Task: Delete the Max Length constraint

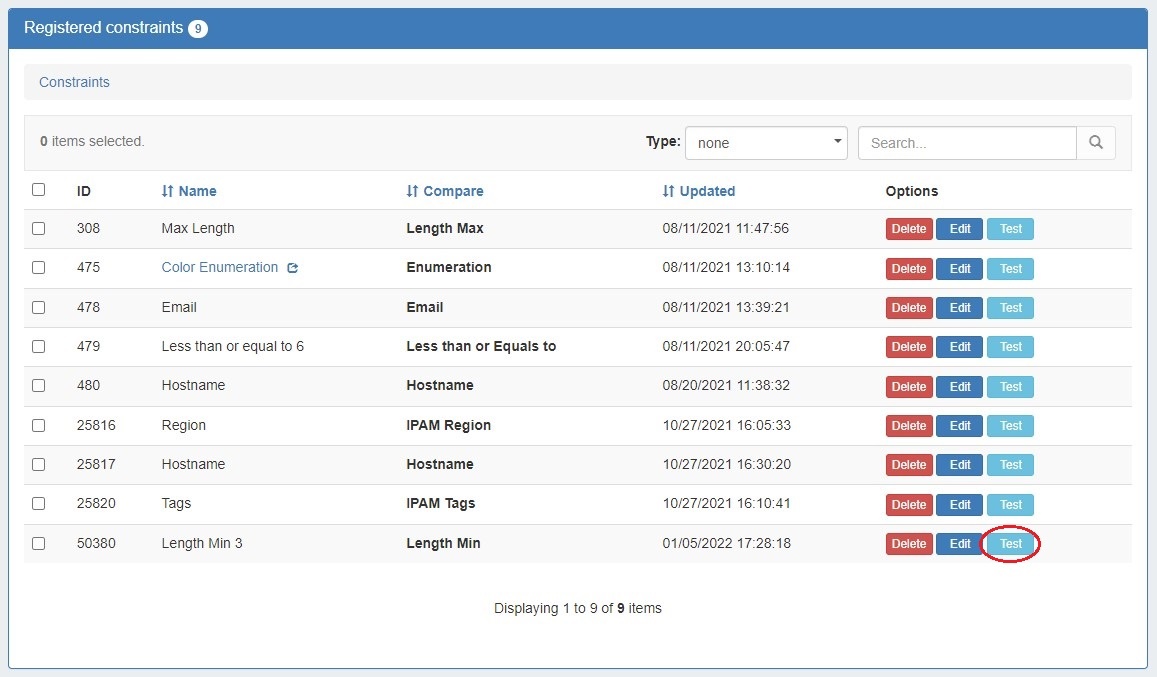Action: pos(908,229)
